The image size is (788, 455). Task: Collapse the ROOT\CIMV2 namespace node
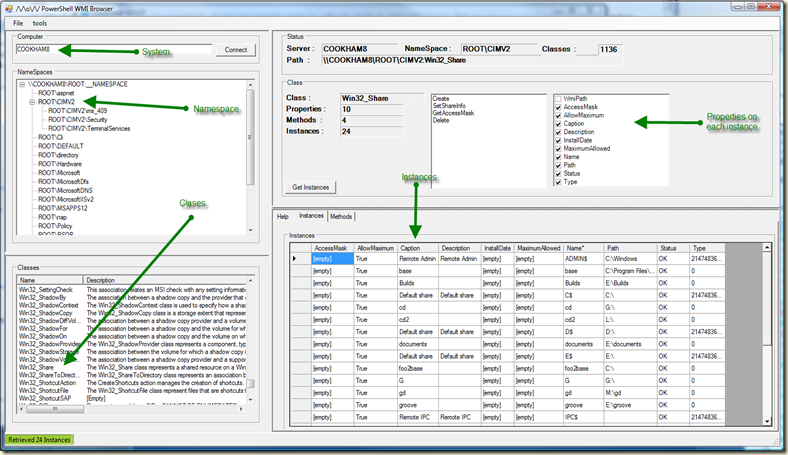click(x=31, y=101)
